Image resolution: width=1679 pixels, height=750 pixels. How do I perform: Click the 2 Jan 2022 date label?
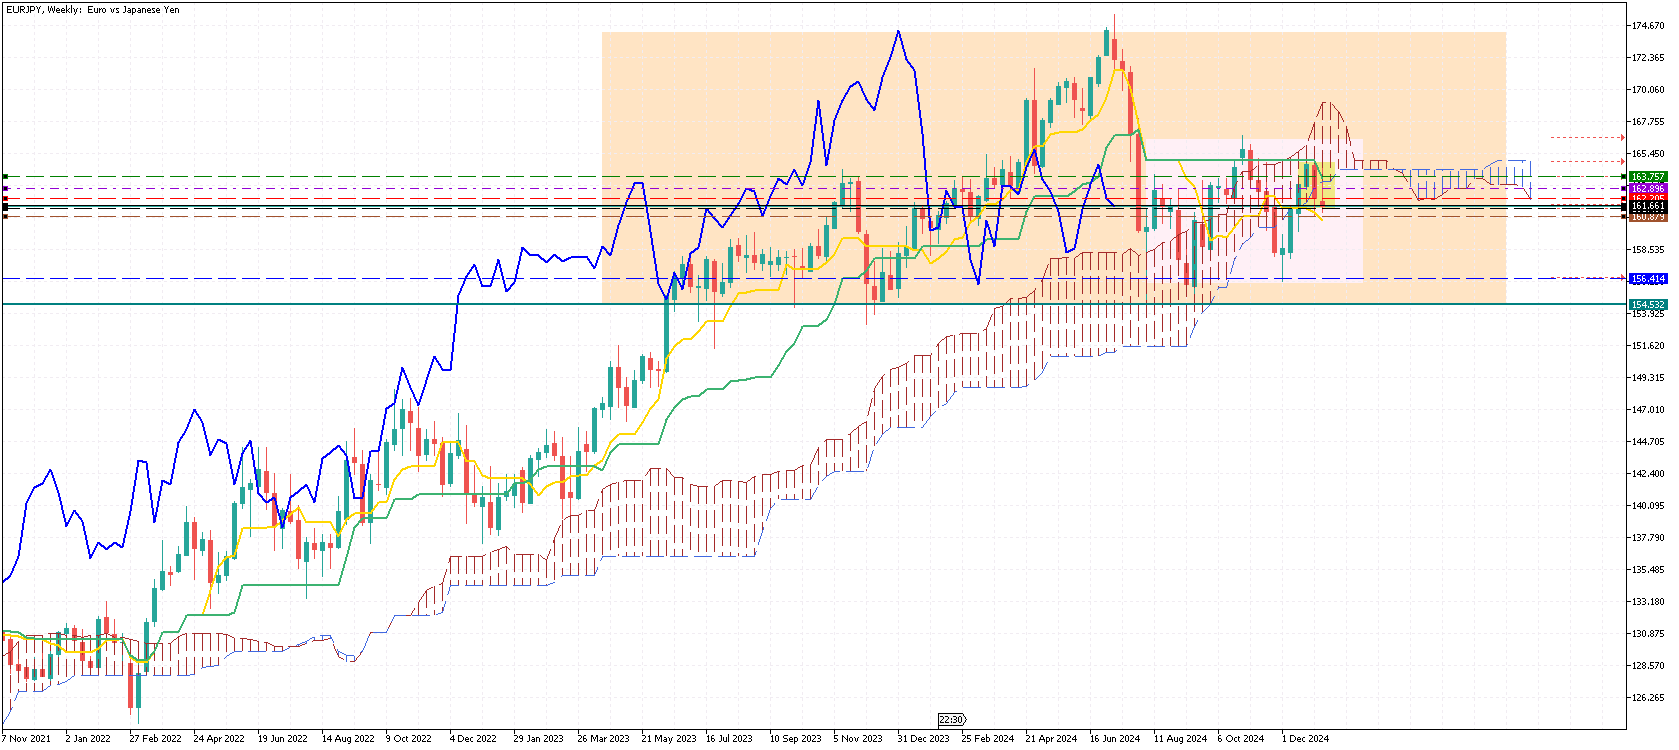coord(88,739)
